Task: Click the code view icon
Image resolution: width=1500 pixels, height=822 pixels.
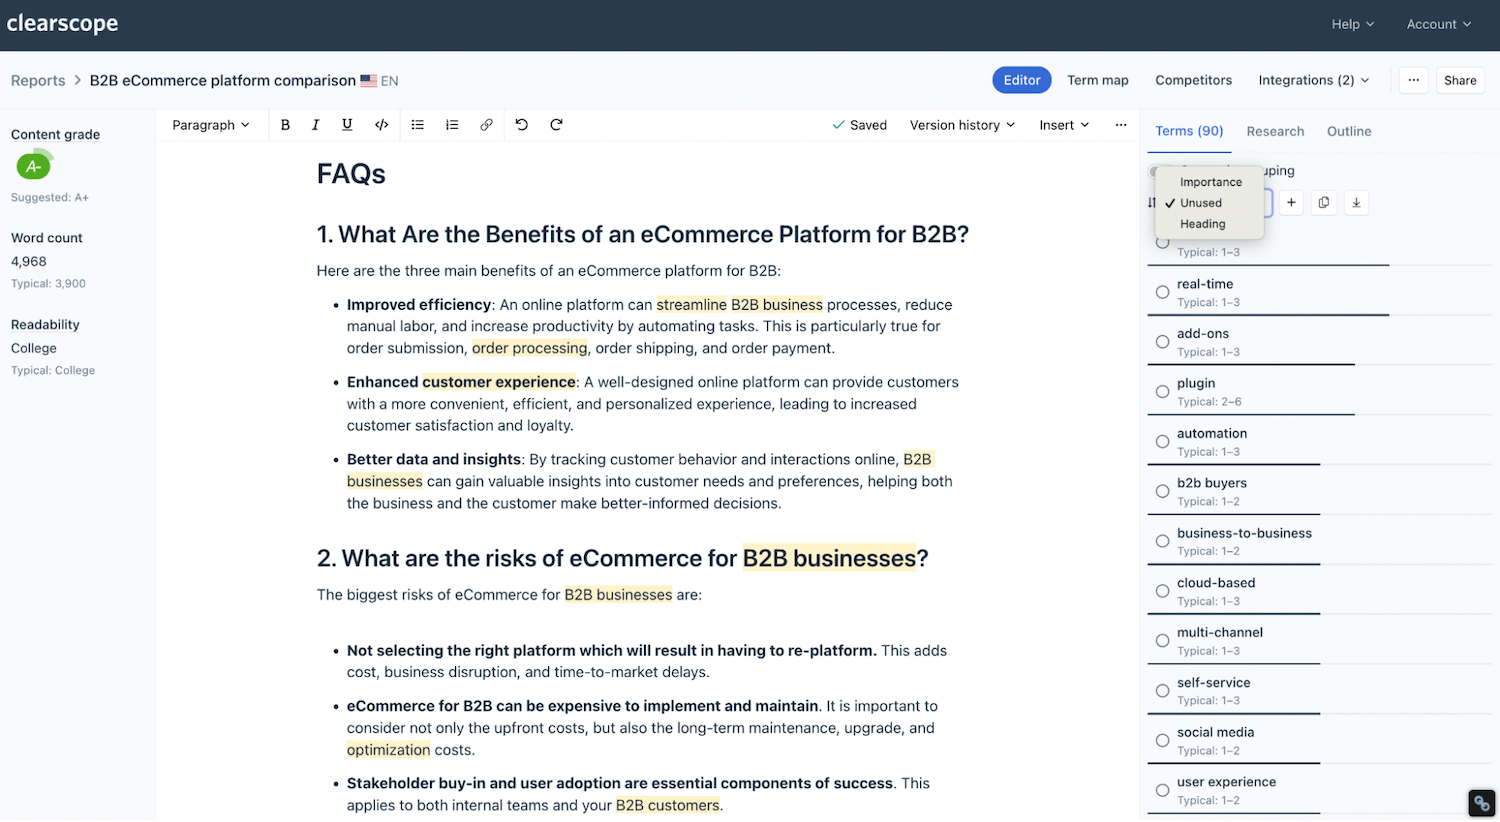Action: (x=381, y=125)
